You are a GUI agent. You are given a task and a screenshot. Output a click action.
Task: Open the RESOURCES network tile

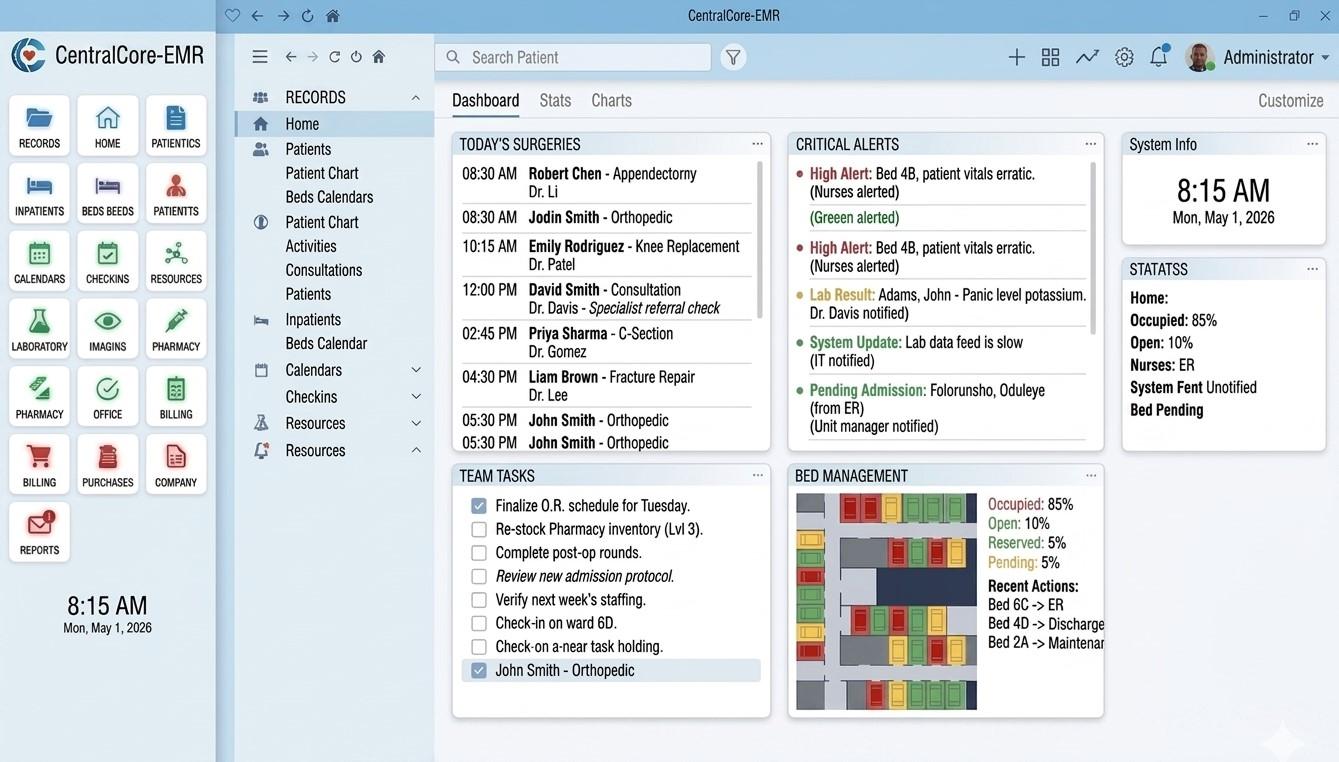176,261
